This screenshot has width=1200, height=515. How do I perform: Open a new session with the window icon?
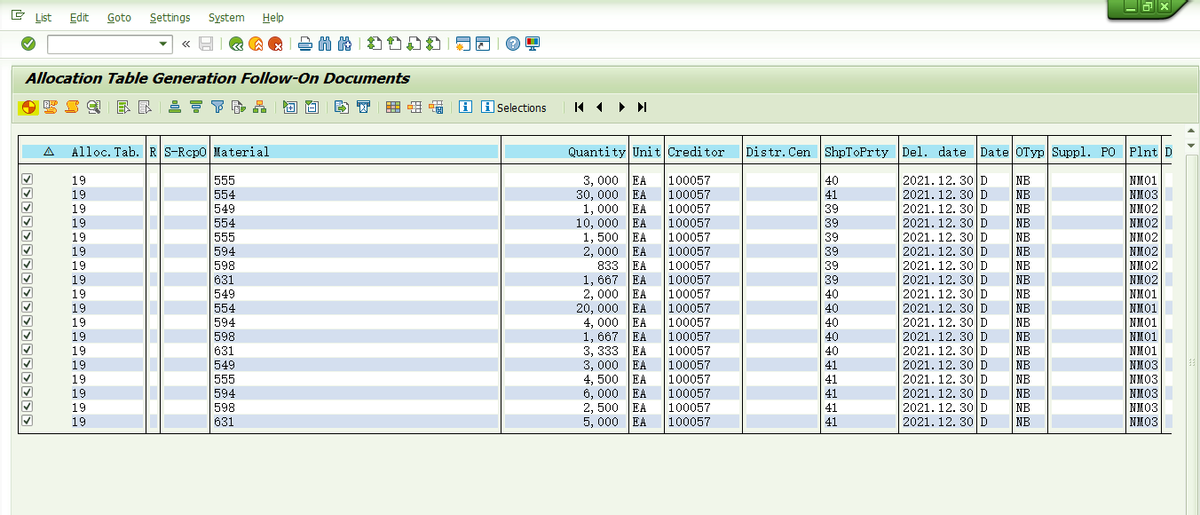(x=462, y=44)
